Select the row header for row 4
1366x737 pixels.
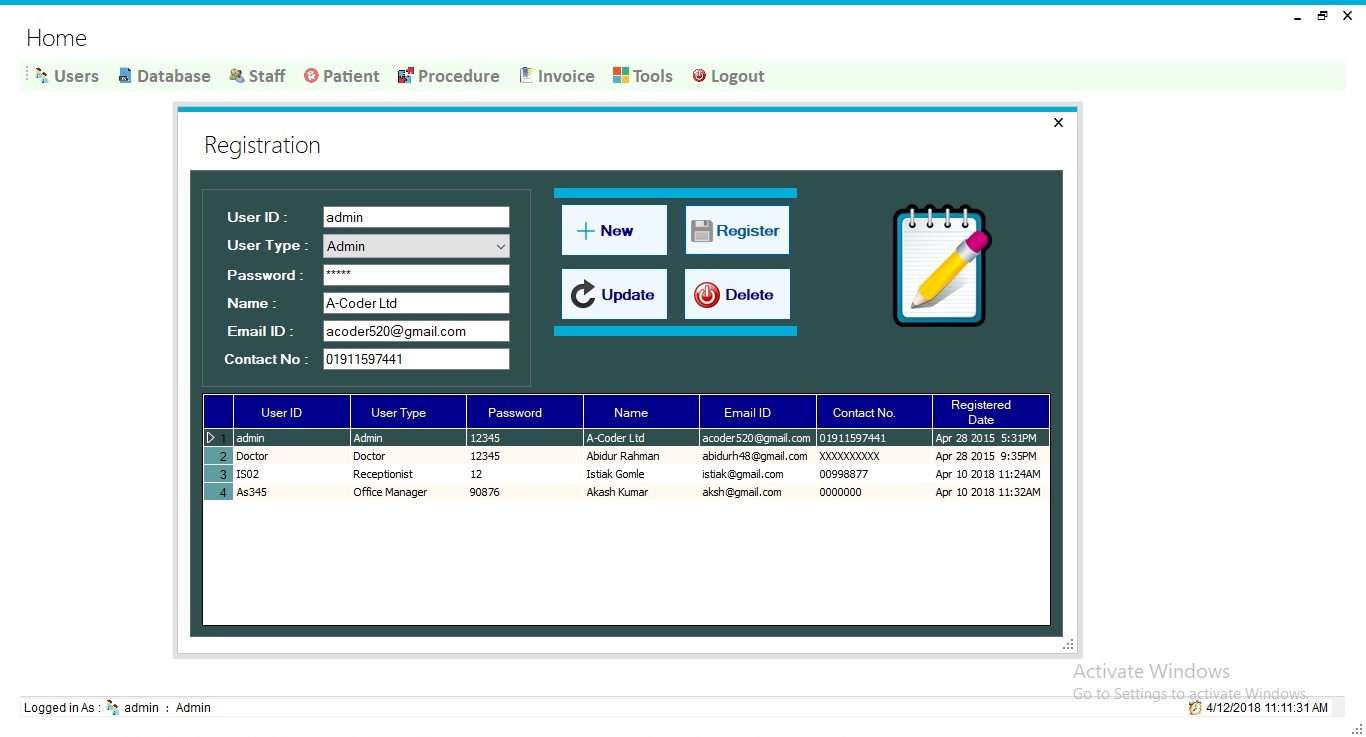tap(218, 492)
